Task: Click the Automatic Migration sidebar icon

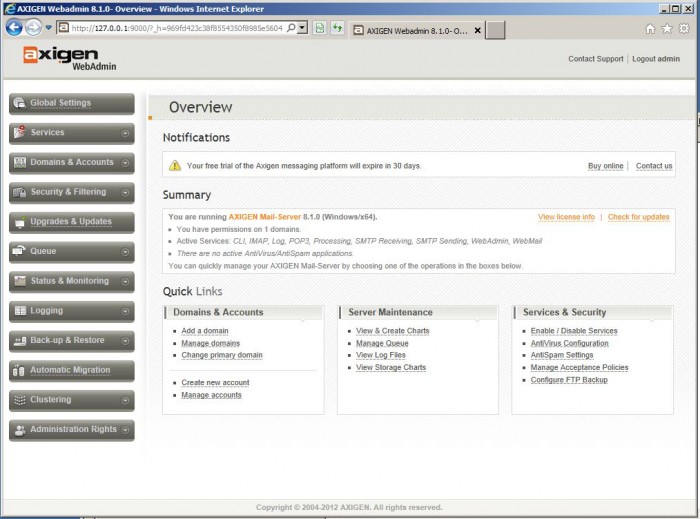Action: pyautogui.click(x=19, y=370)
